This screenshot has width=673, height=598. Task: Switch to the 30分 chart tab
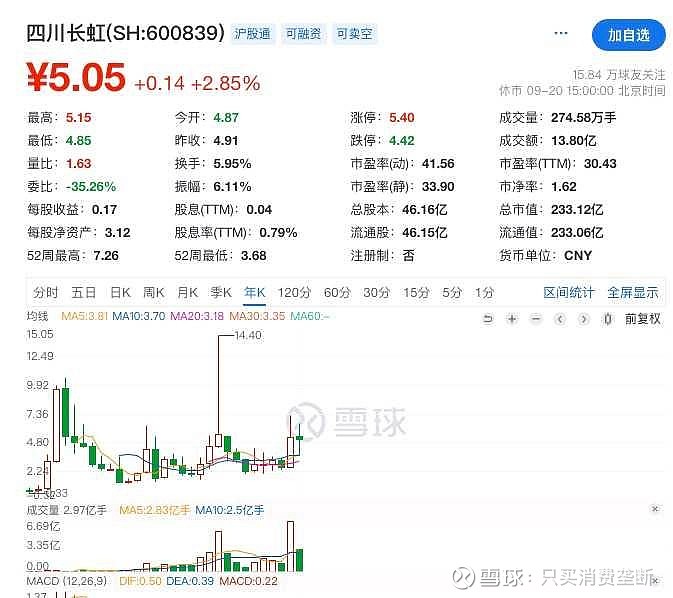point(377,293)
